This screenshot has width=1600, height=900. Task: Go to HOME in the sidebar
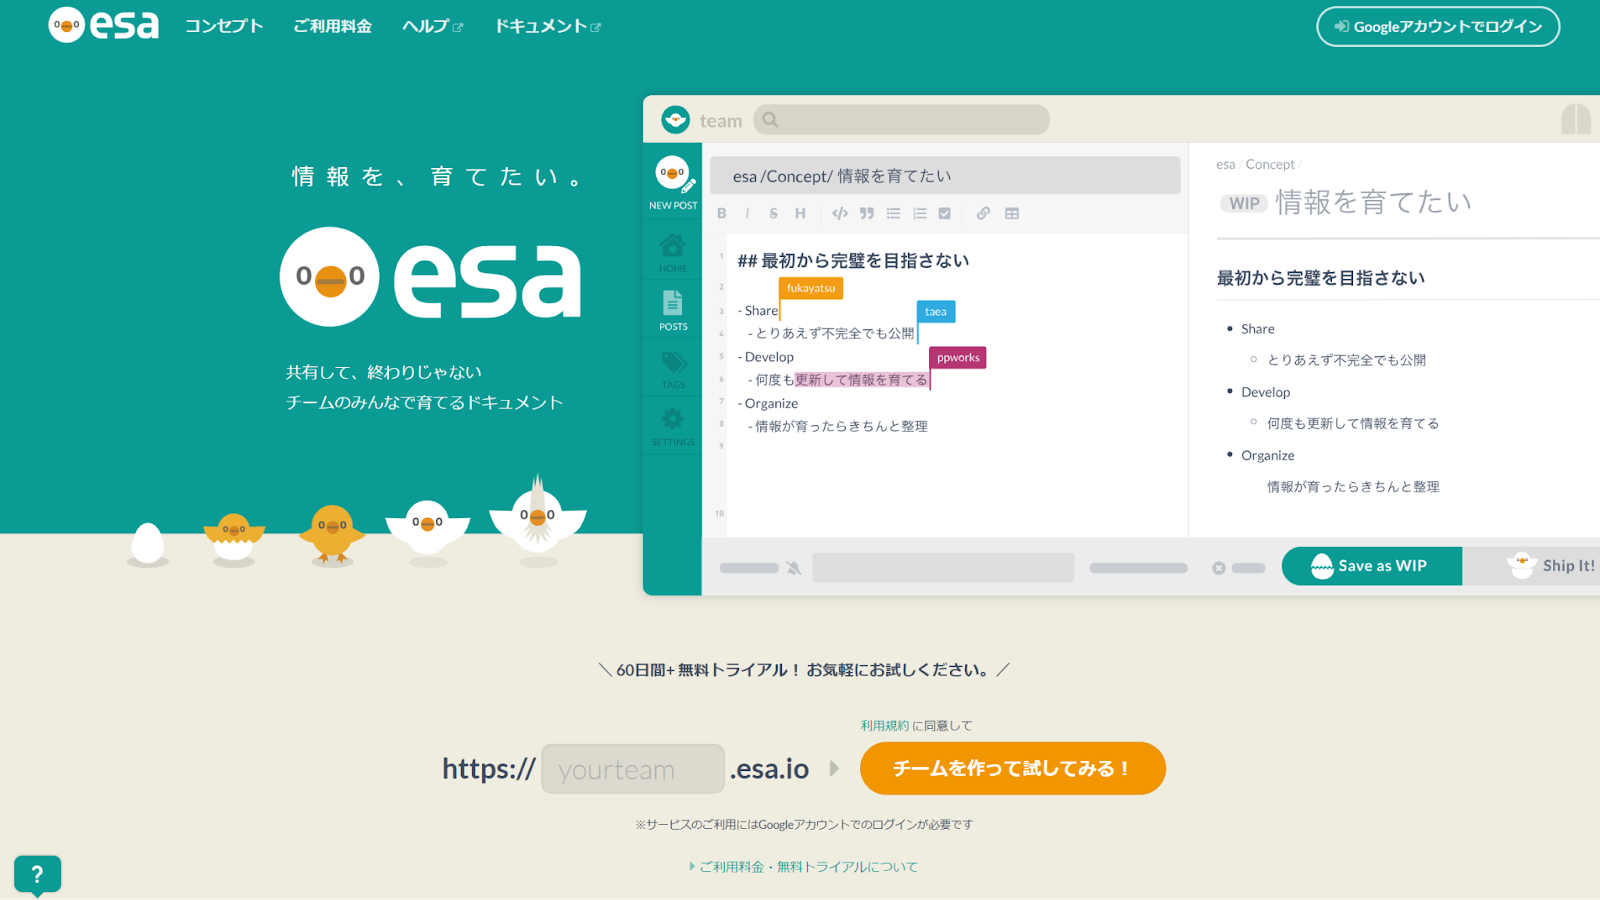click(x=673, y=253)
